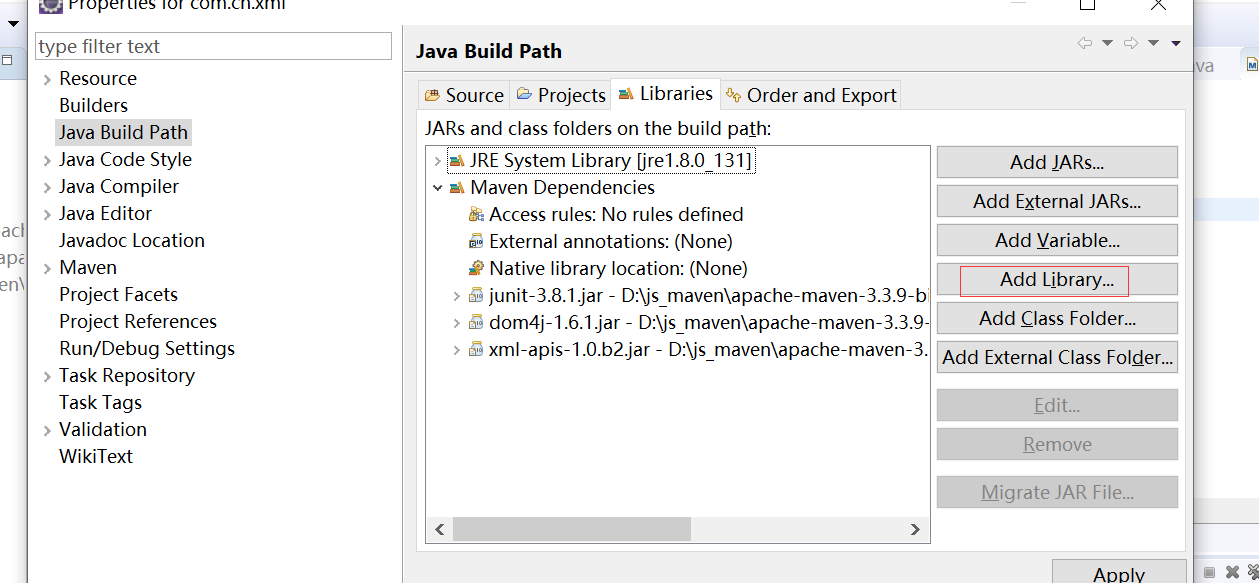This screenshot has height=583, width=1259.
Task: Select 'External annotations: (None)' row
Action: 611,241
